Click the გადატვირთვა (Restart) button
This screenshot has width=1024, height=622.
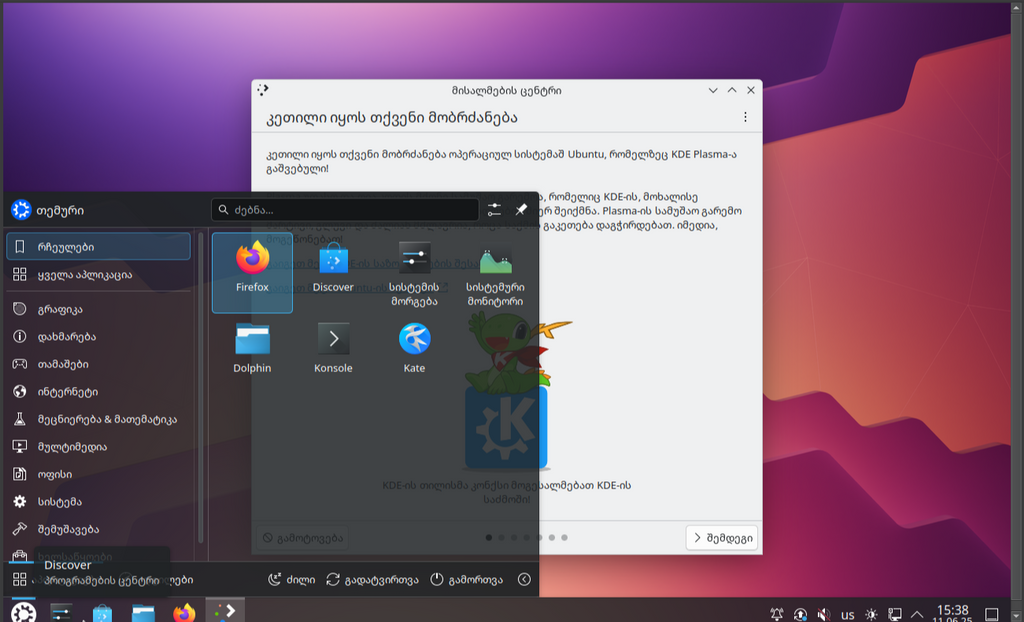coord(372,580)
